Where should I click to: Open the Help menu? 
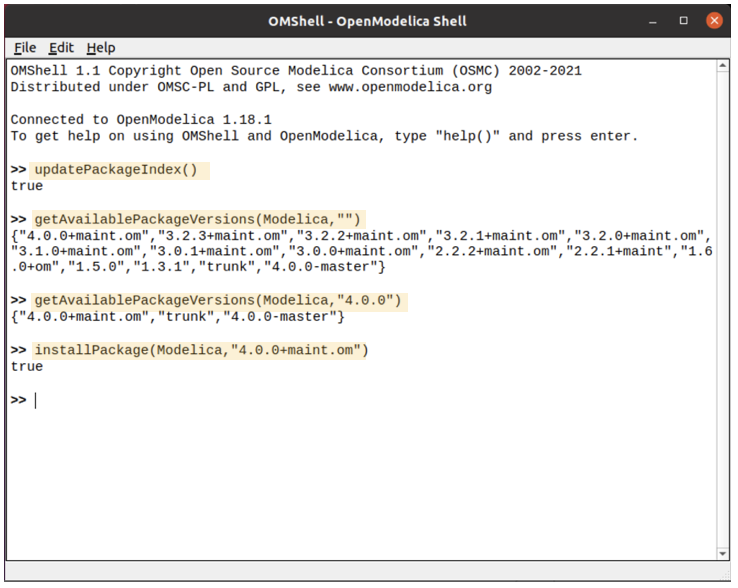(x=101, y=48)
